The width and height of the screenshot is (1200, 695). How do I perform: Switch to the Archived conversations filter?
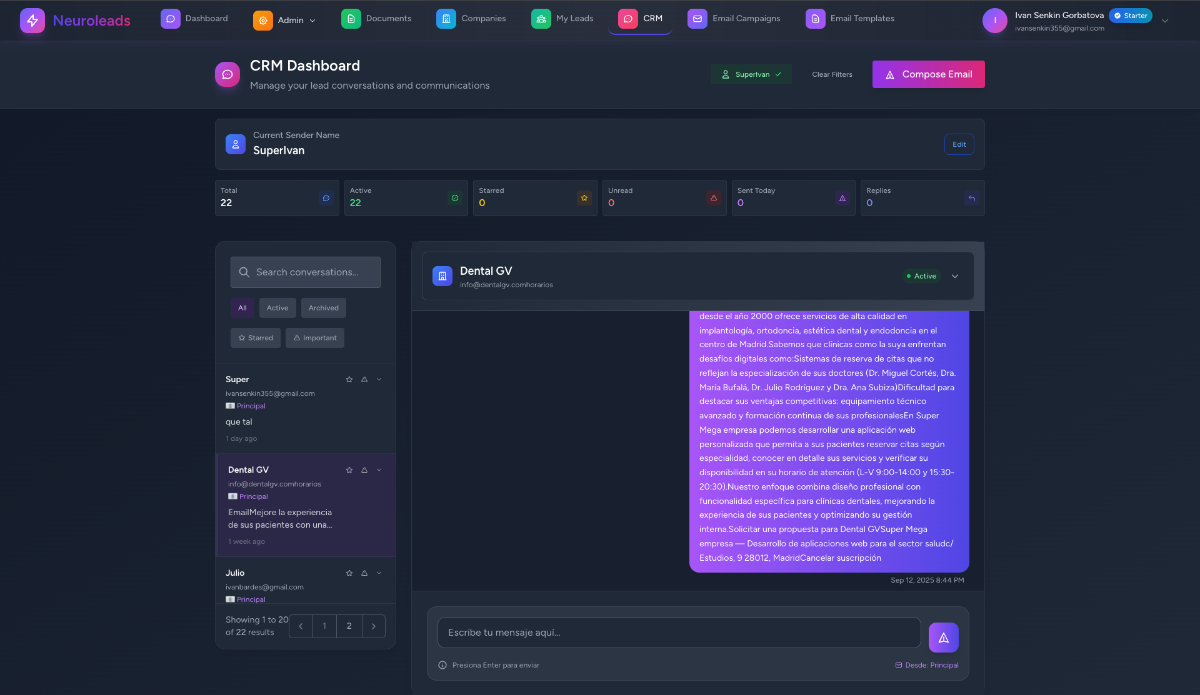click(323, 308)
